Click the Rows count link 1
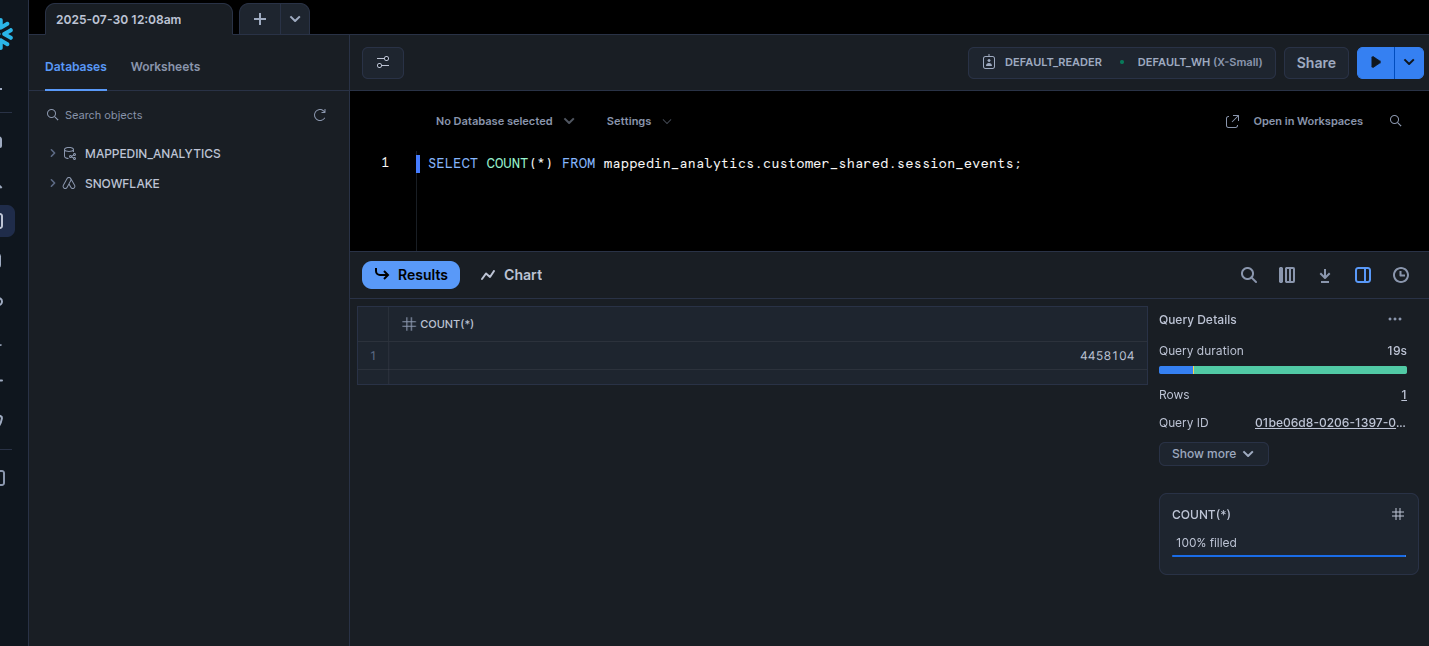 pyautogui.click(x=1404, y=395)
